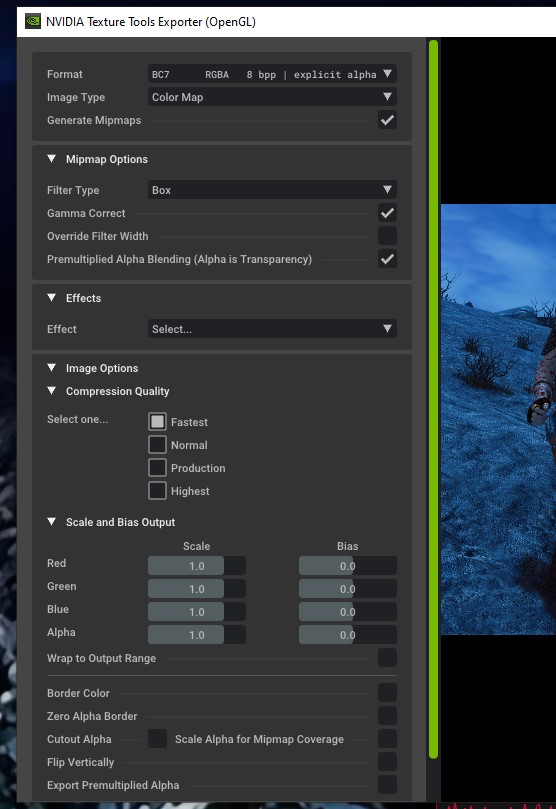
Task: Enable Override Filter Width checkbox
Action: [x=387, y=236]
